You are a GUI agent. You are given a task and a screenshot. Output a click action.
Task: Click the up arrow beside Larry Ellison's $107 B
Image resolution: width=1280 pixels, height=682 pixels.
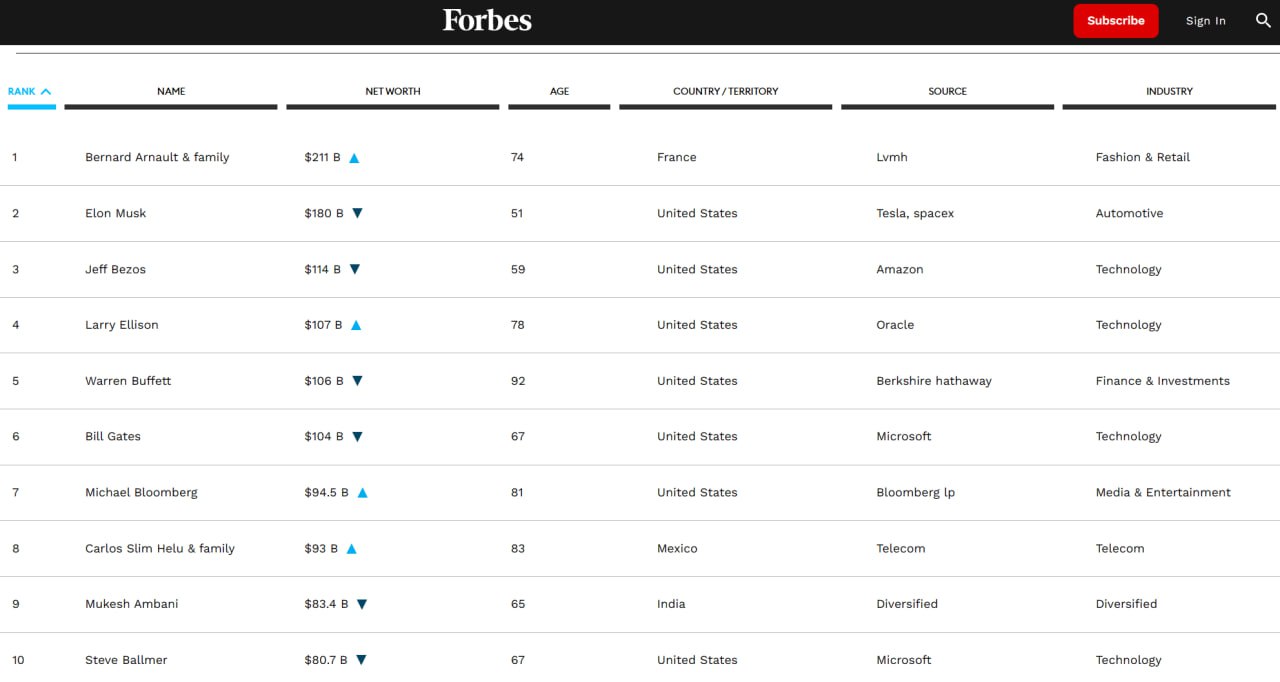point(356,325)
